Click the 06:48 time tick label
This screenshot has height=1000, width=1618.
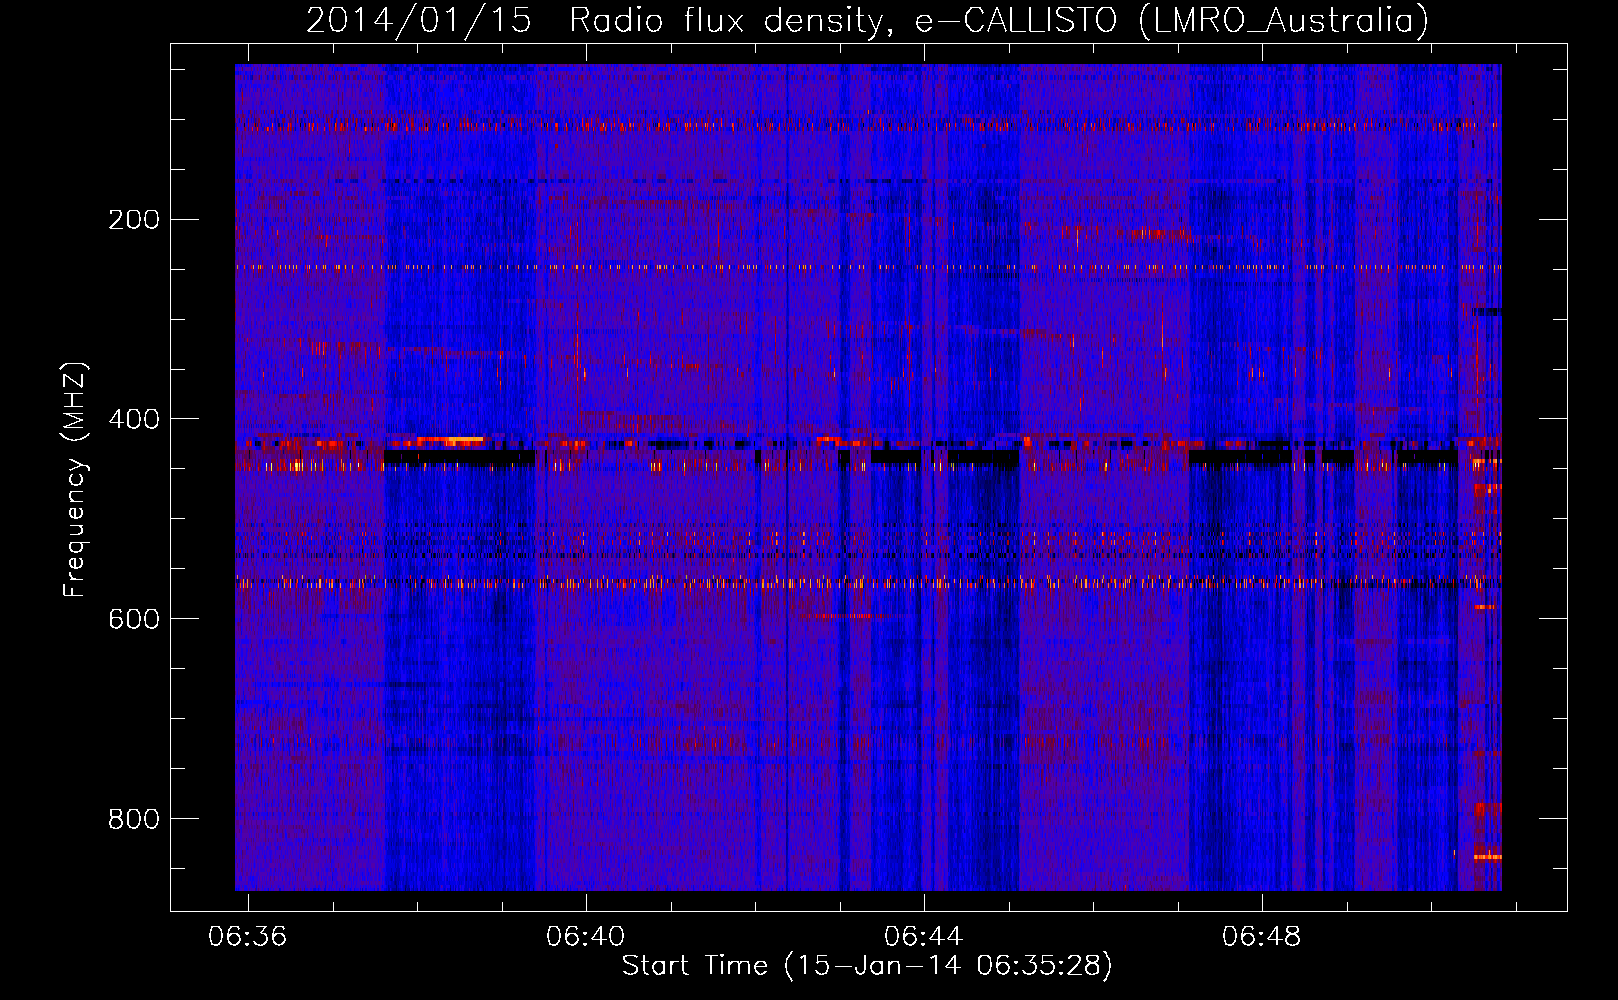pos(1262,936)
